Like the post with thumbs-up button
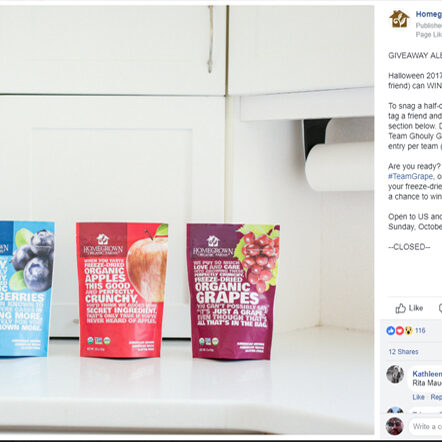 pos(409,308)
